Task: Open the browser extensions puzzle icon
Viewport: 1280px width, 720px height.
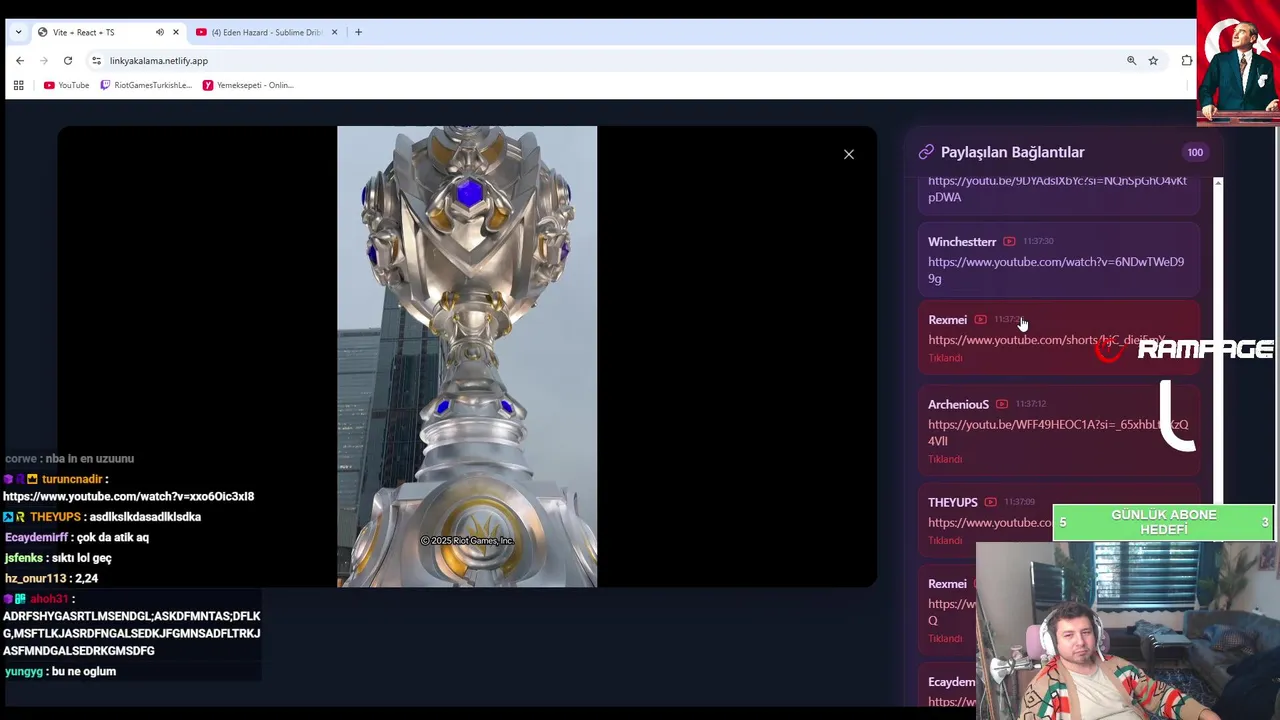Action: click(x=1187, y=61)
